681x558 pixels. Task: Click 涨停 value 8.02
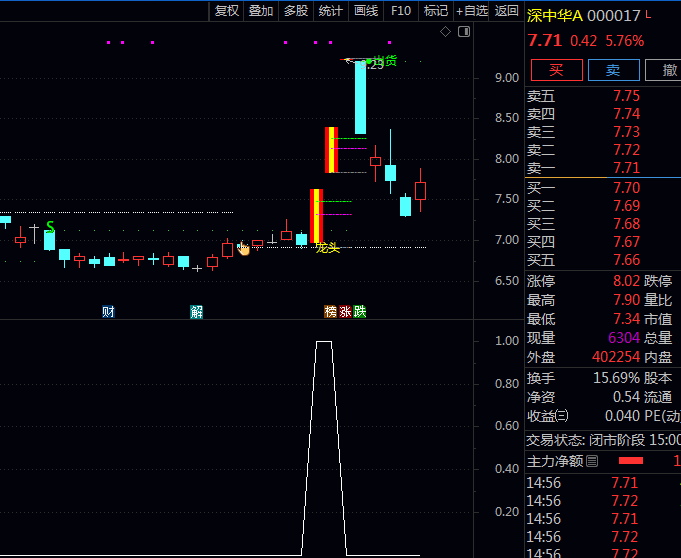pyautogui.click(x=626, y=281)
